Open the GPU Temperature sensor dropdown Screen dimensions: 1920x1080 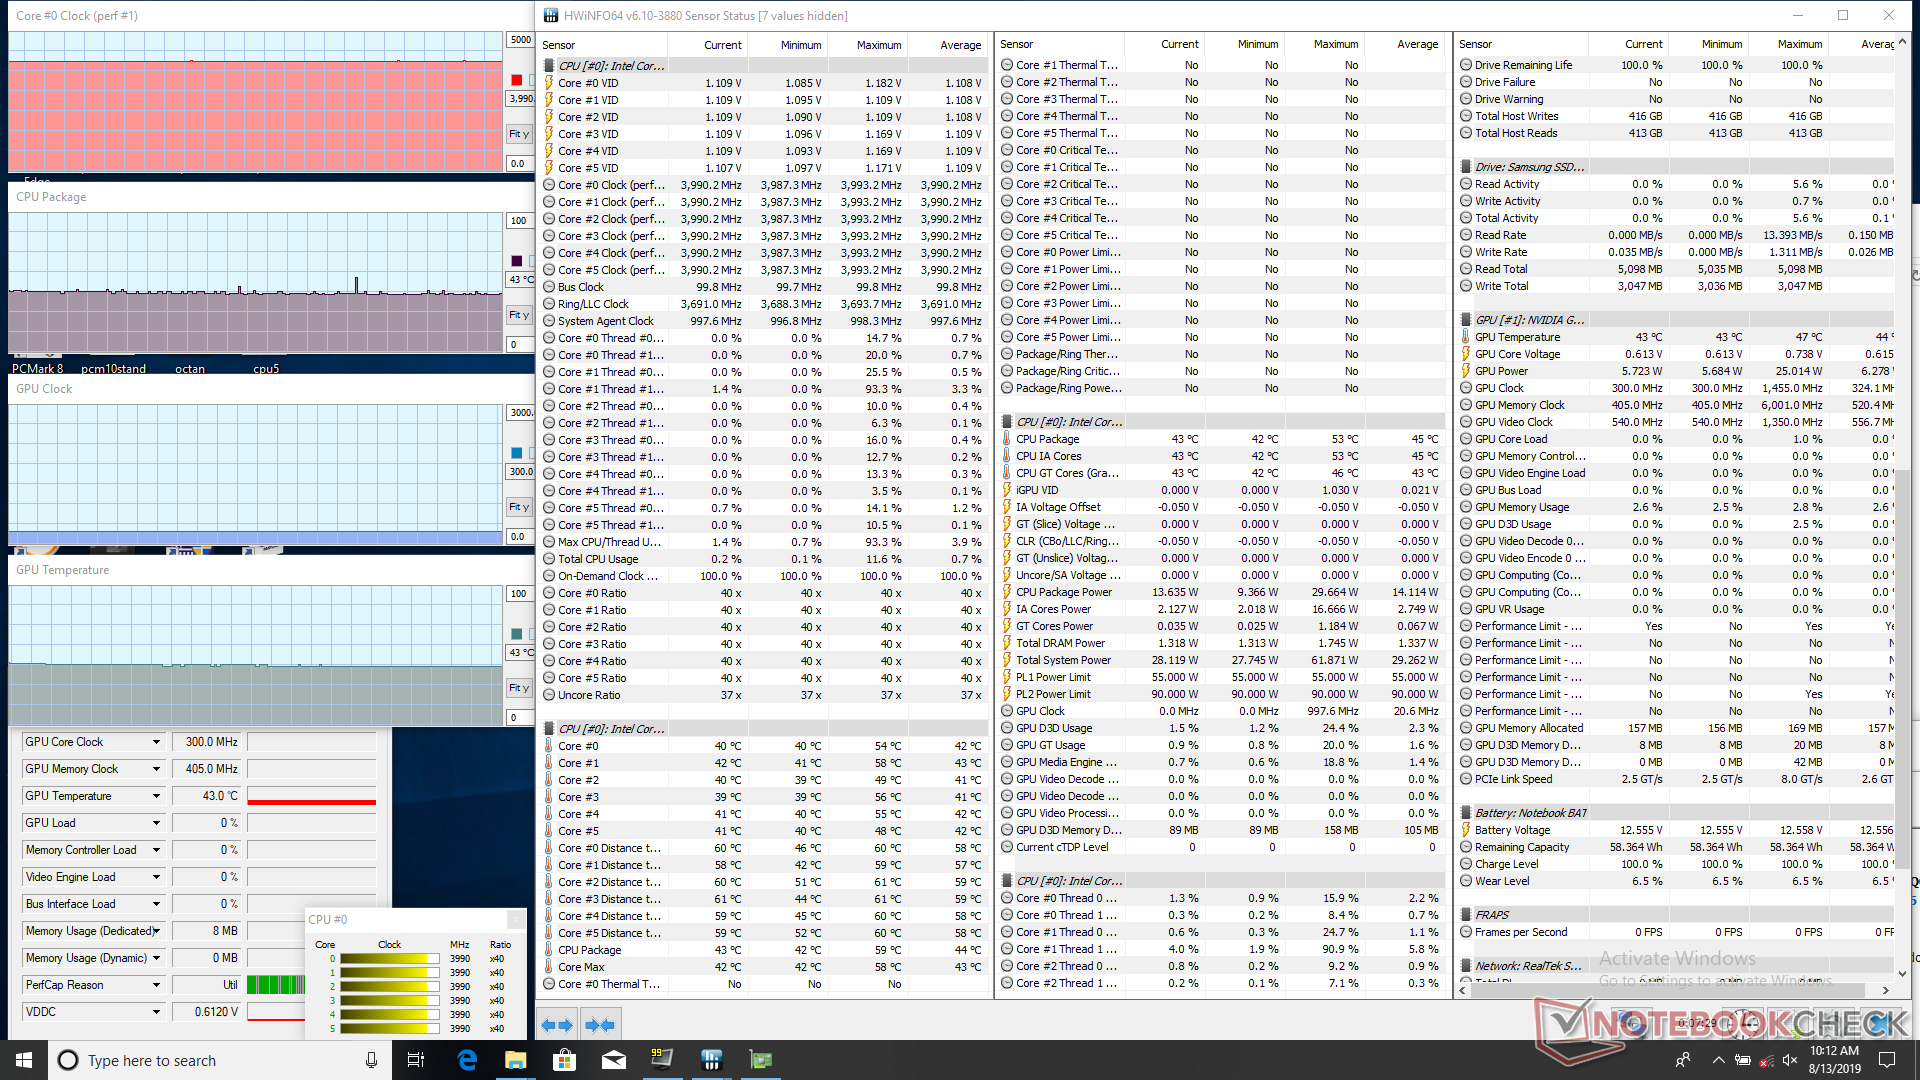(156, 796)
